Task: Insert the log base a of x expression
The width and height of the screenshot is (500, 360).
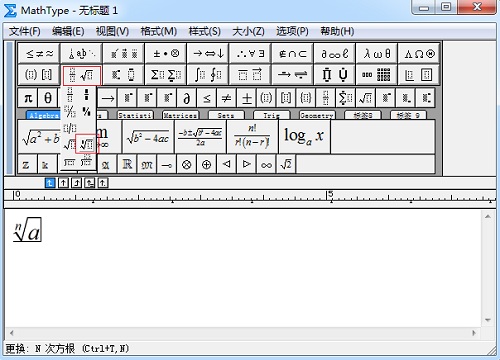Action: pyautogui.click(x=305, y=137)
